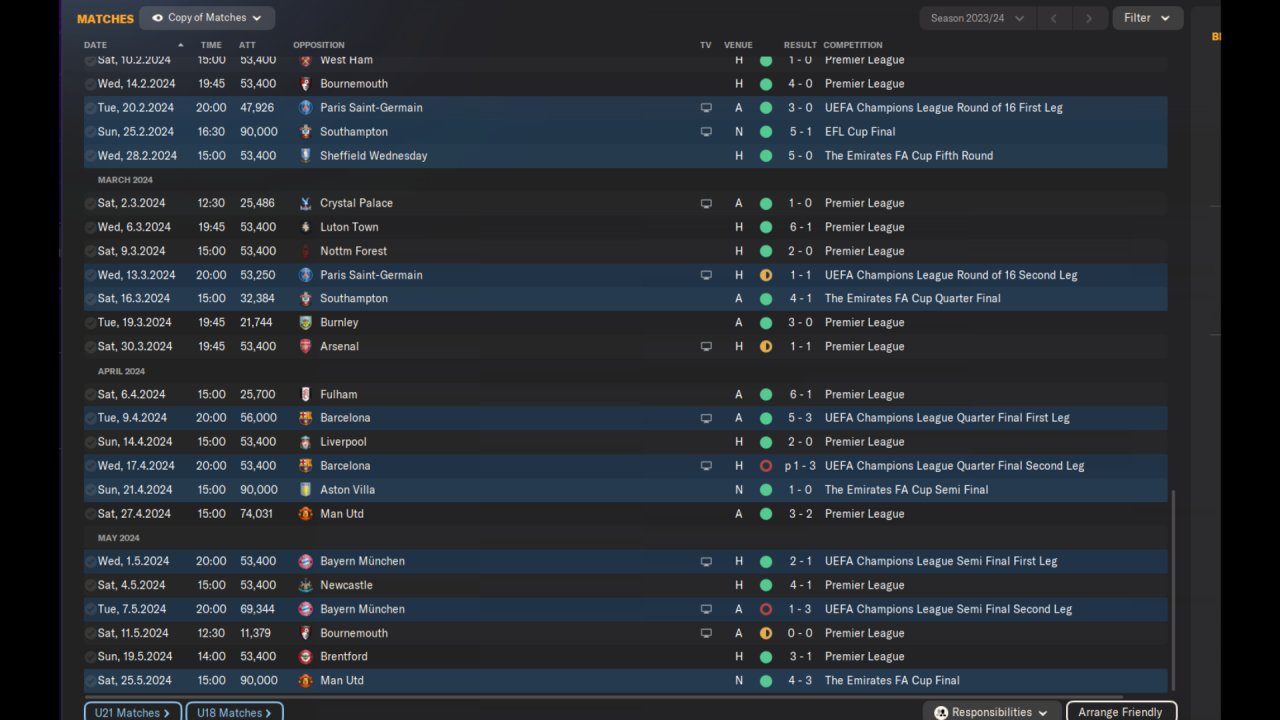Toggle the tick for Sat 2.3.2024 Crystal Palace match
Image resolution: width=1280 pixels, height=720 pixels.
(90, 203)
